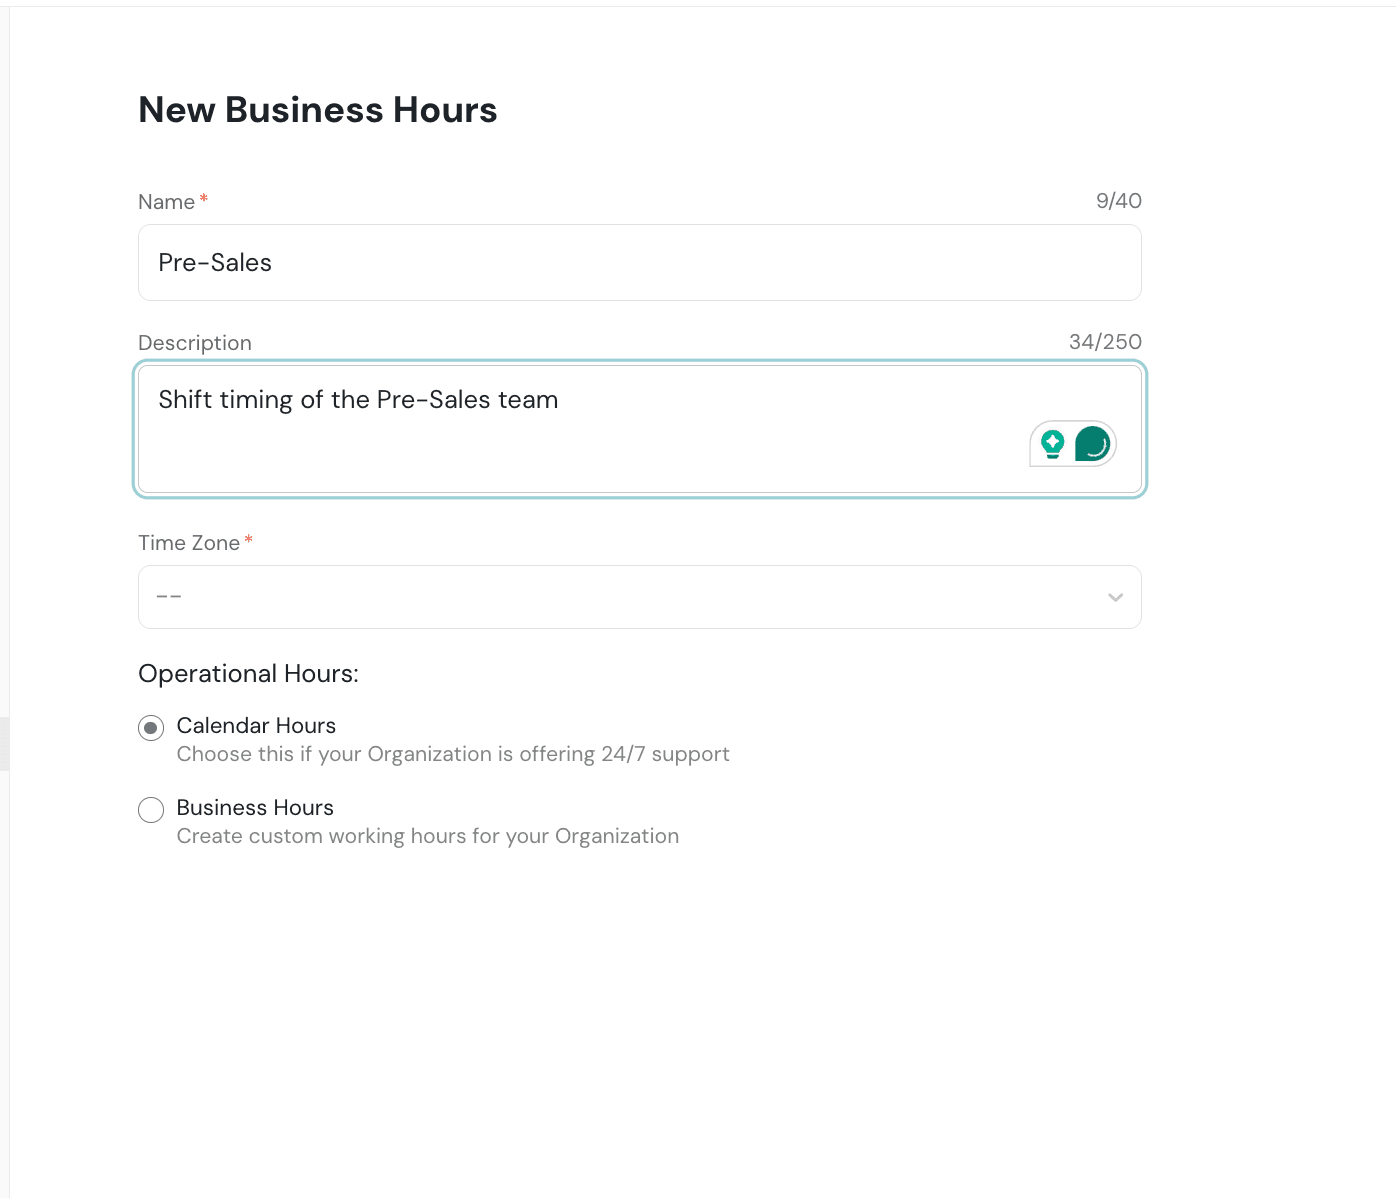
Task: Click the "Operational Hours:" section label
Action: click(x=248, y=674)
